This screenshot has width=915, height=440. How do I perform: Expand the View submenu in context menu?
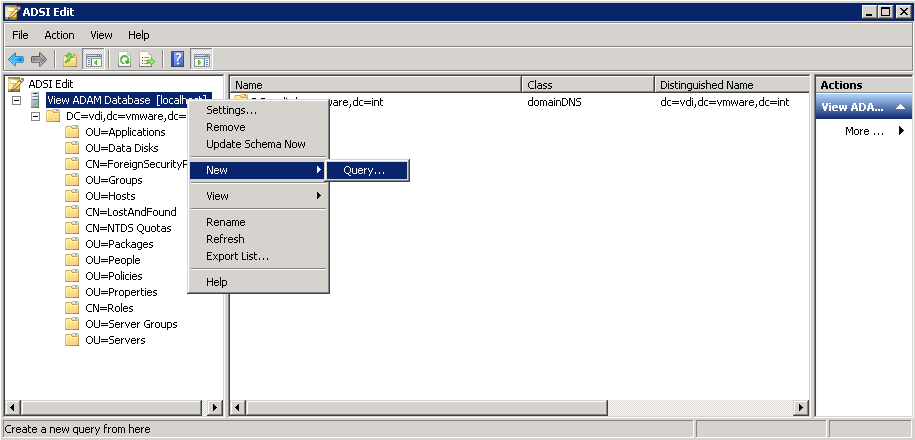click(x=319, y=195)
